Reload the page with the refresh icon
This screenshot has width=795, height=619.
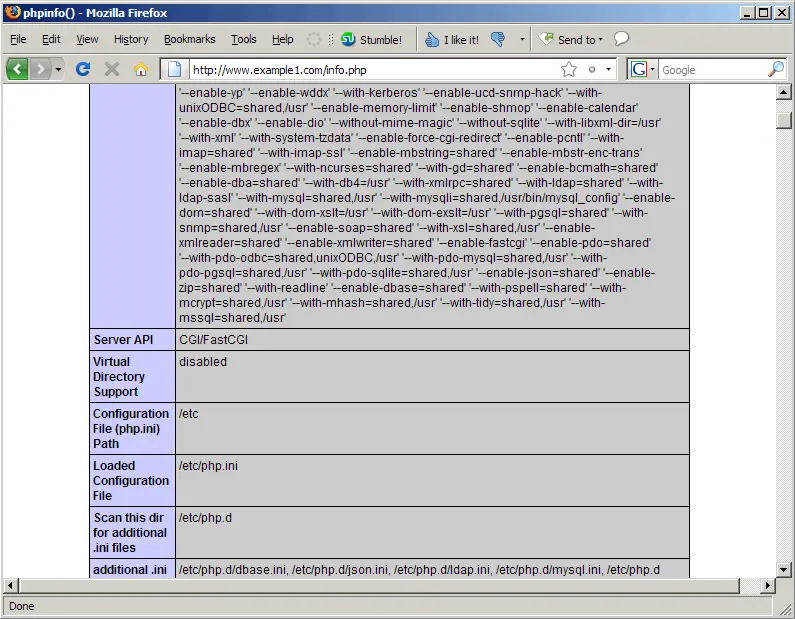83,69
